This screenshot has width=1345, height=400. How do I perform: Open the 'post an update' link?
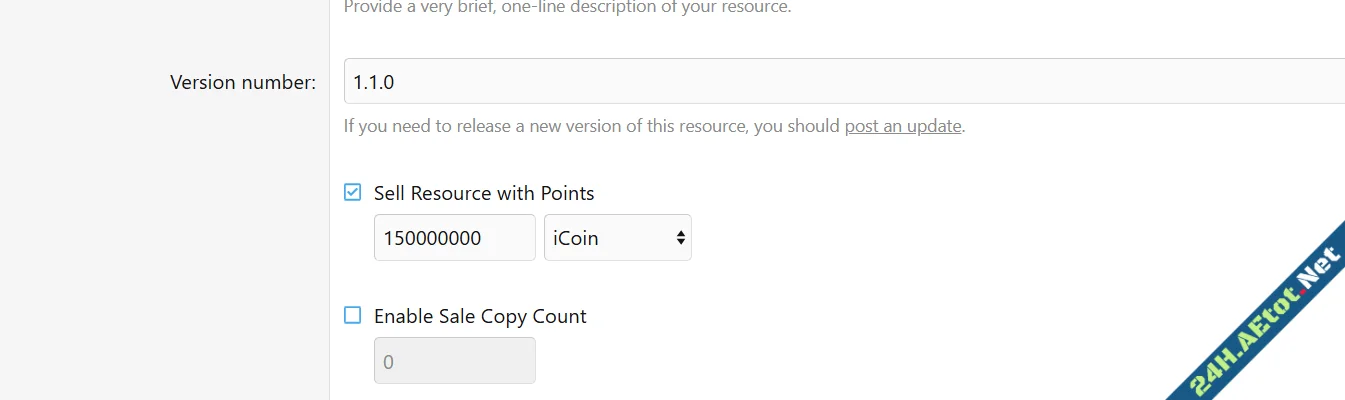pyautogui.click(x=903, y=126)
